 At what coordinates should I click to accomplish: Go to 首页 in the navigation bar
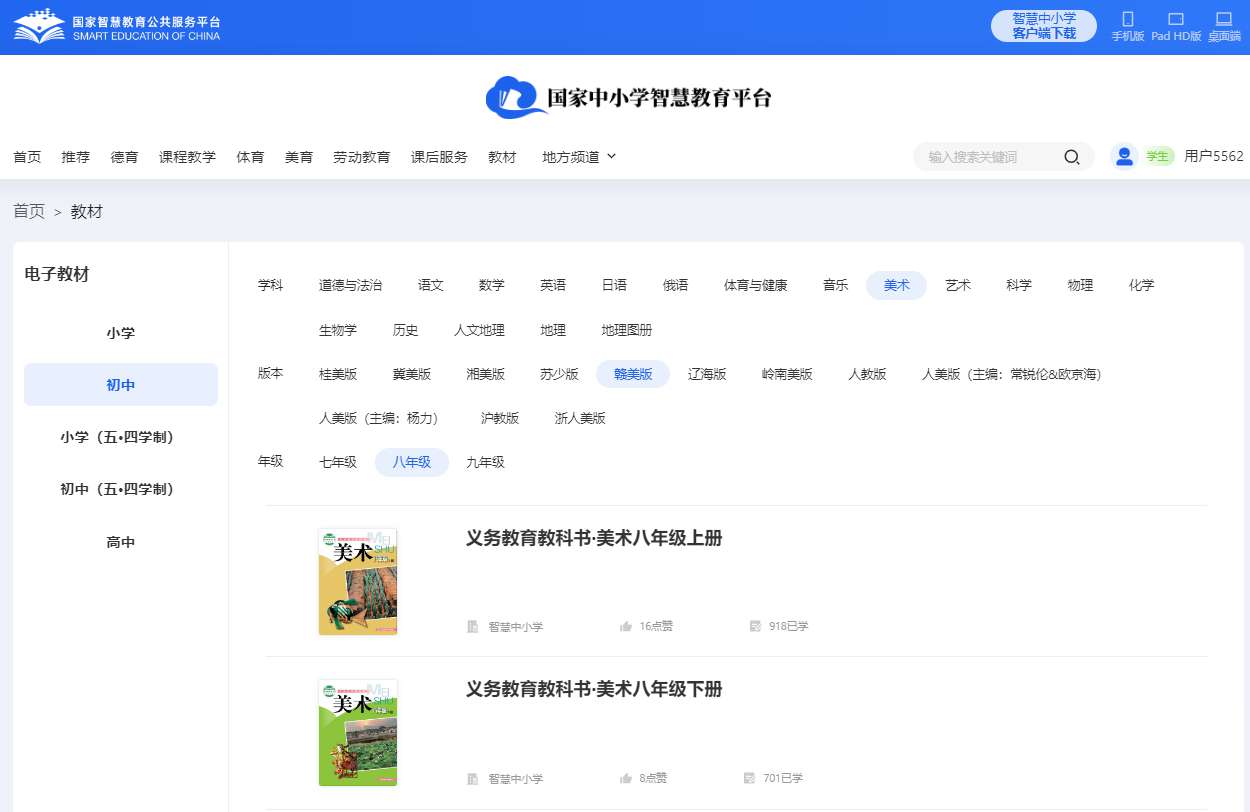27,157
